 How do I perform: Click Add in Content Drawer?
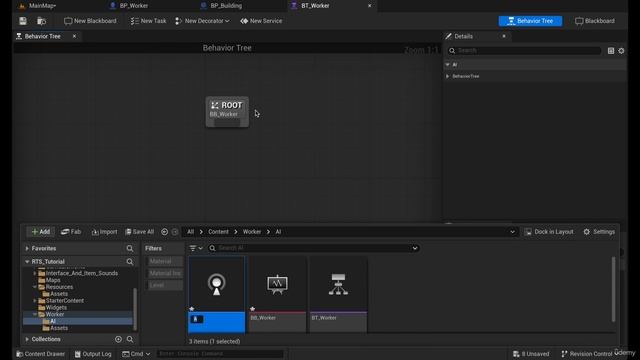(x=40, y=232)
